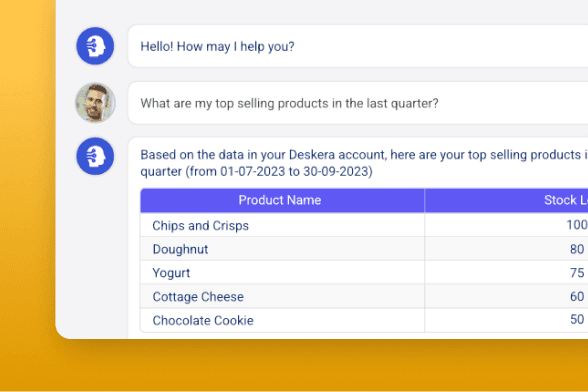The image size is (588, 392).
Task: Click the stock value 75 for Yogurt
Action: pos(577,273)
